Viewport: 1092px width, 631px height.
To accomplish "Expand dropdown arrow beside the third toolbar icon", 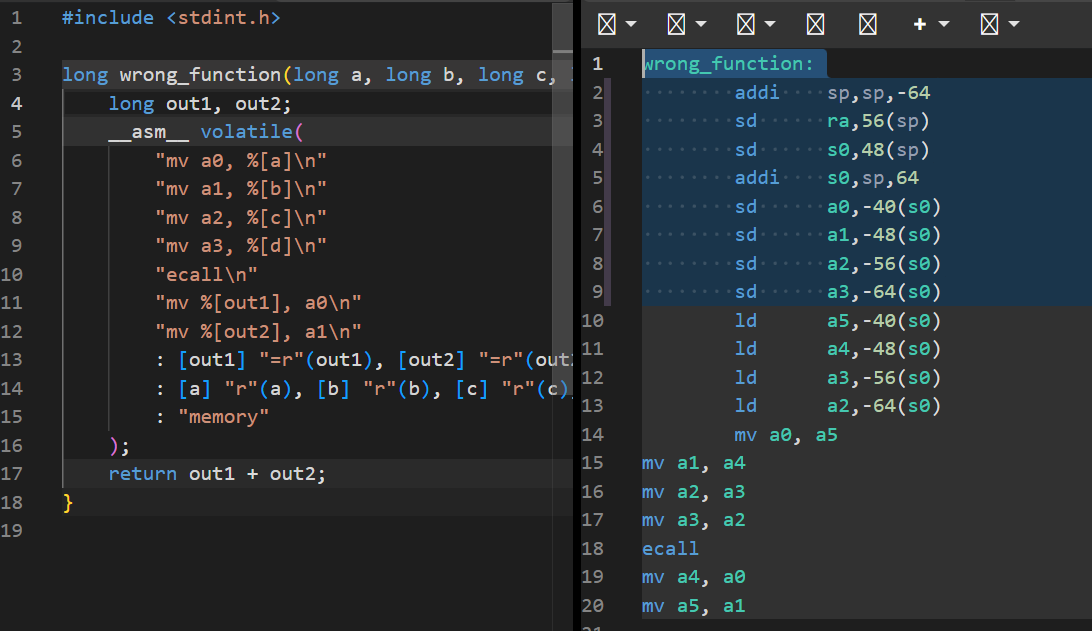I will (x=770, y=24).
